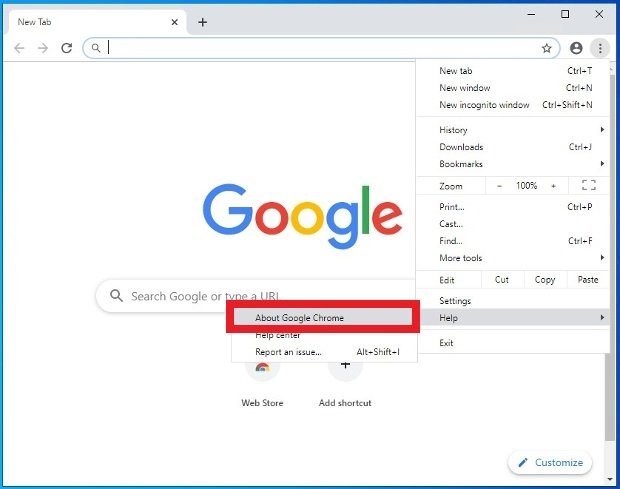
Task: Click the Paste button in Edit row
Action: 588,280
